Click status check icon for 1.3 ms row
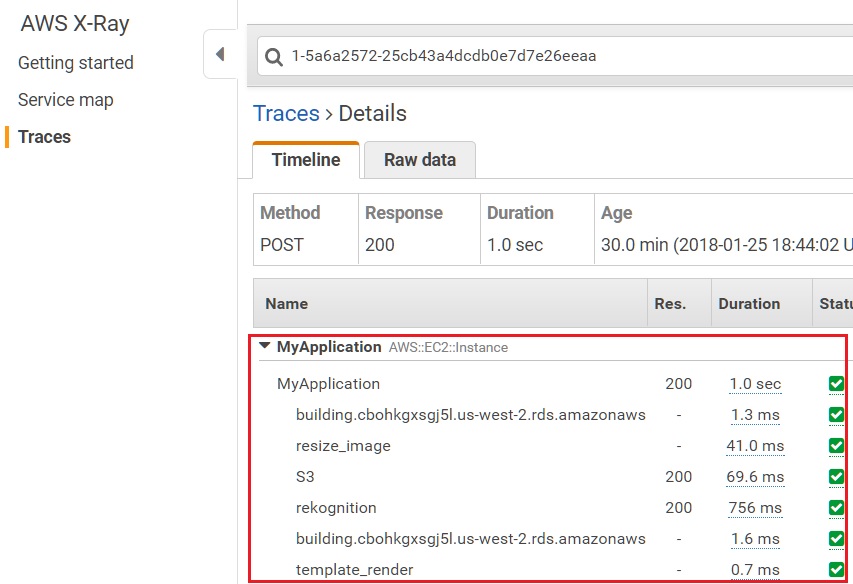The width and height of the screenshot is (853, 584). pos(836,415)
